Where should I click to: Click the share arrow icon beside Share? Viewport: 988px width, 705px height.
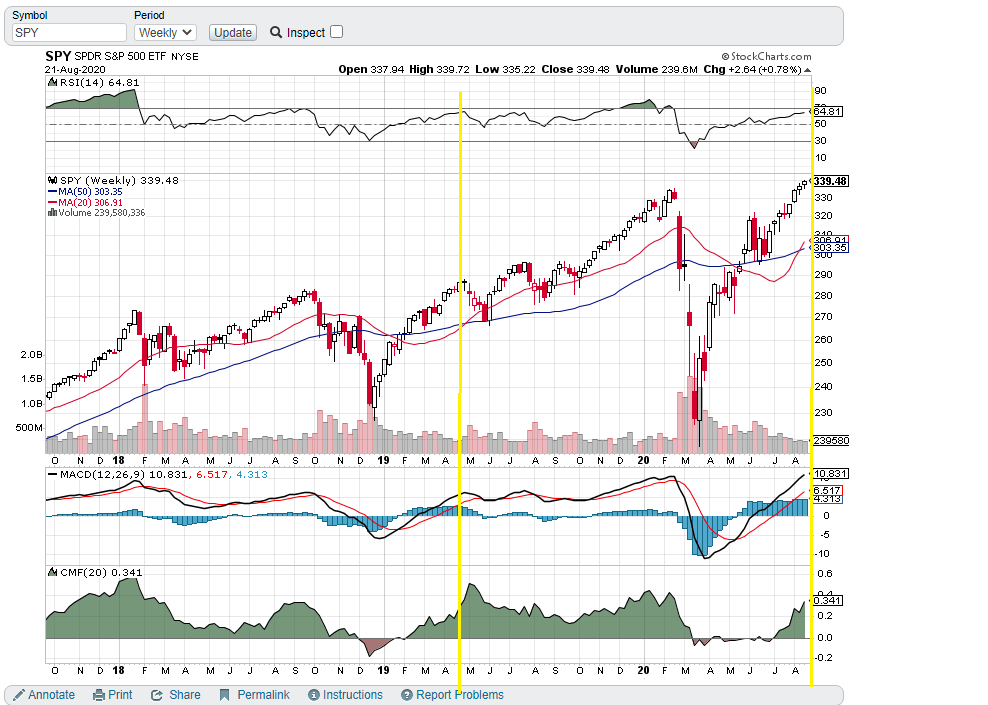[157, 695]
